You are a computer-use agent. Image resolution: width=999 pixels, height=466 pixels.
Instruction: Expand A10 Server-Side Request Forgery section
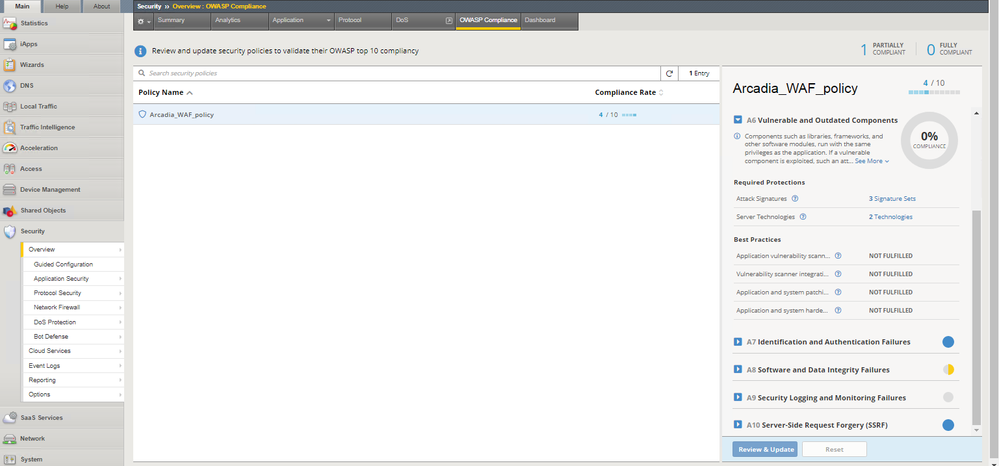tap(738, 425)
